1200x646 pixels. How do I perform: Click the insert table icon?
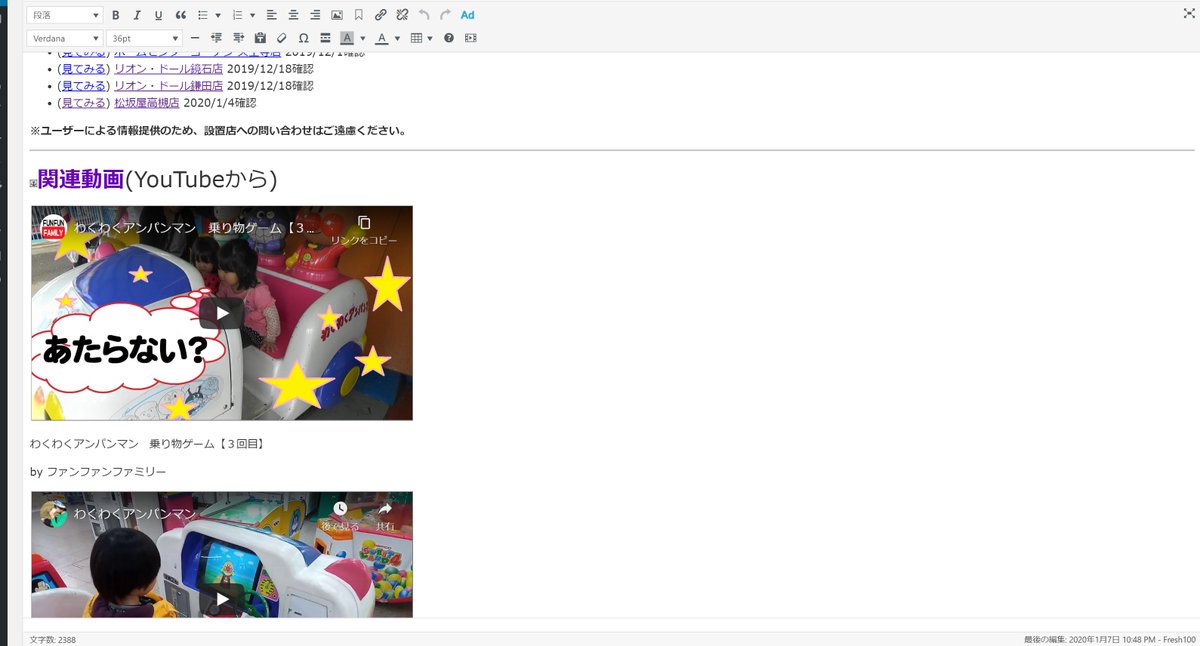(x=417, y=38)
